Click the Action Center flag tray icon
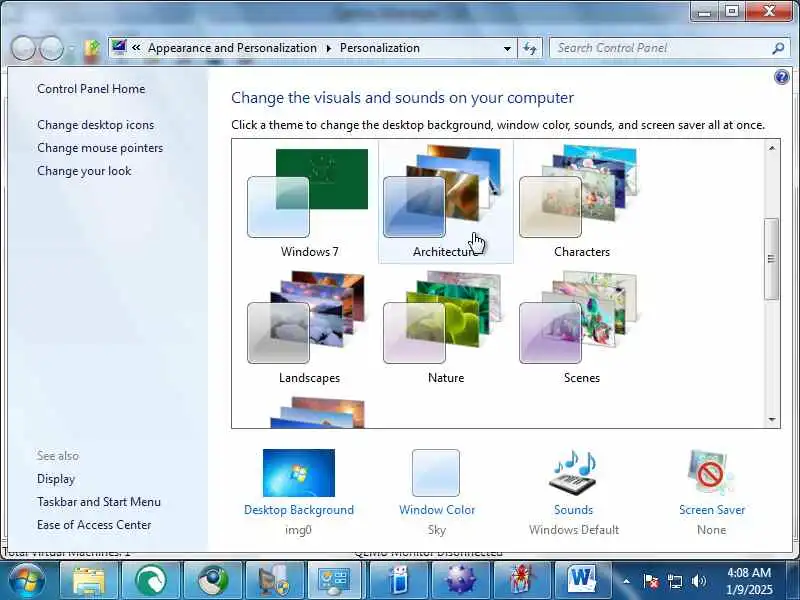 (651, 581)
